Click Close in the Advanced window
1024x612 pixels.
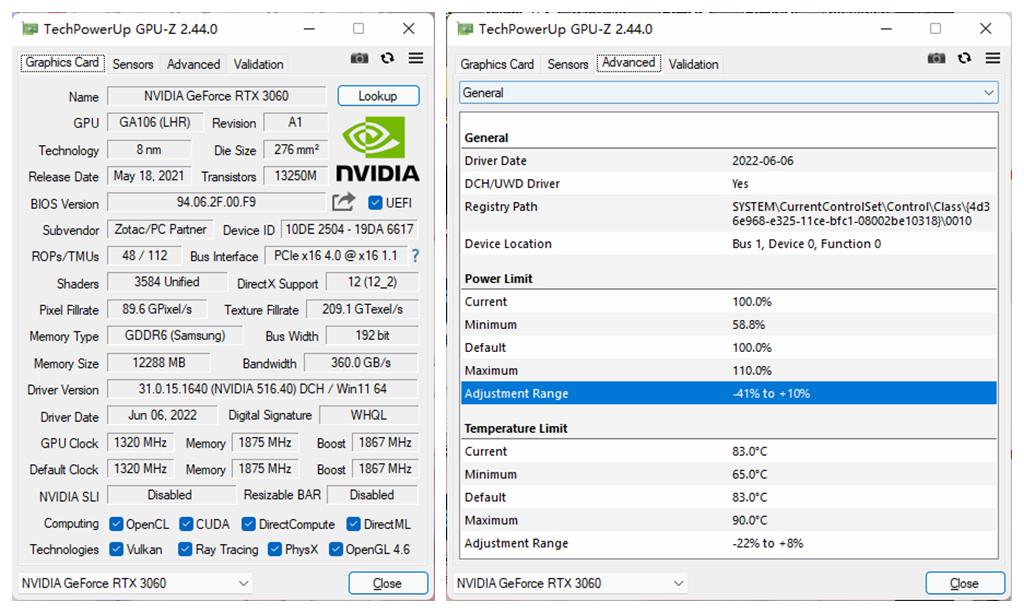(964, 581)
